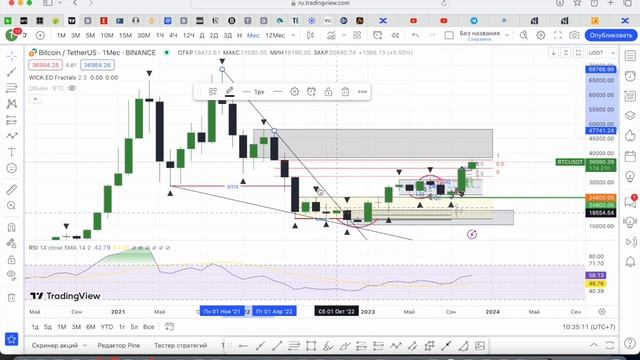The width and height of the screenshot is (640, 360).
Task: Open the watchlist panel in right sidebar
Action: [630, 56]
